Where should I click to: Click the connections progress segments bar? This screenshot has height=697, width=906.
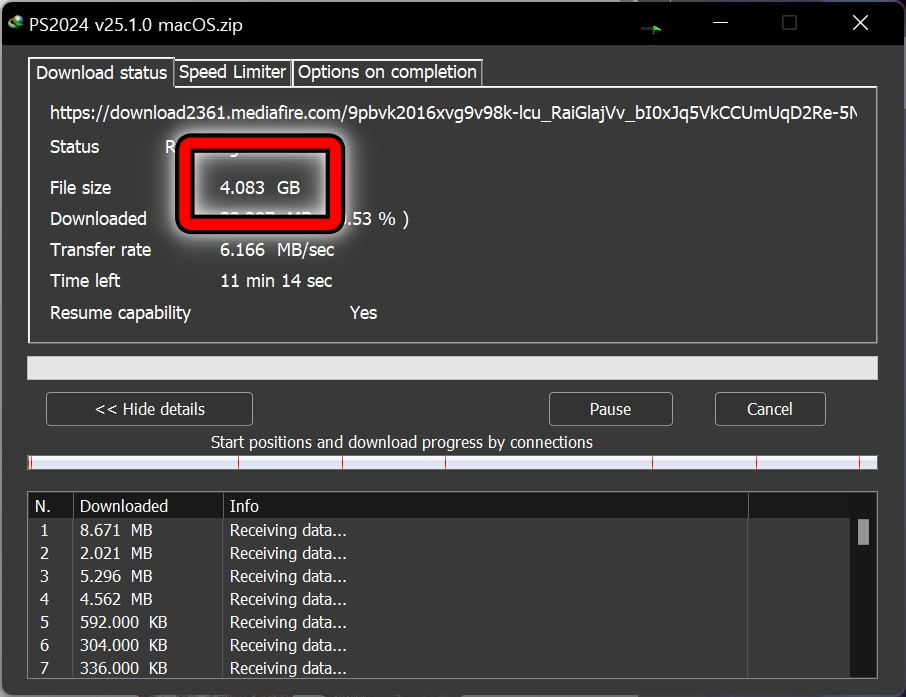(x=452, y=462)
